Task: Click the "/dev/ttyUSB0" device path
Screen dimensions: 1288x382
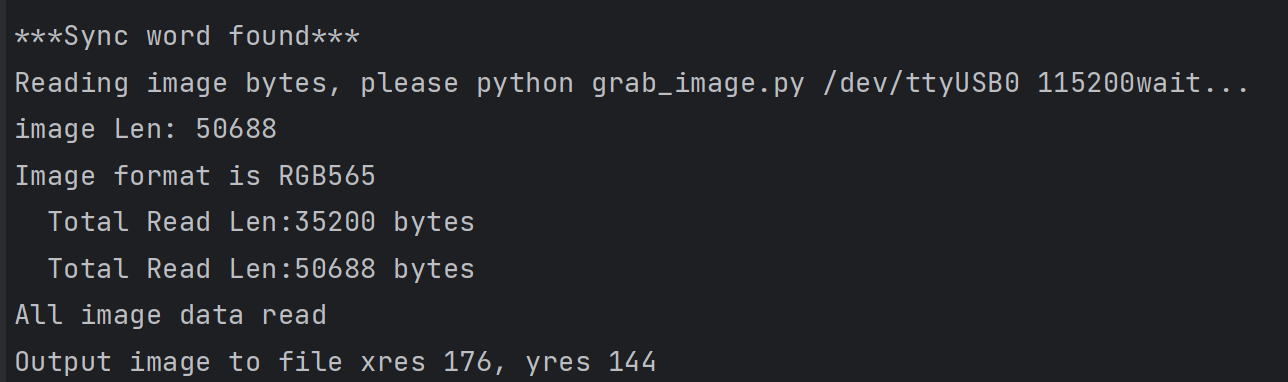Action: click(920, 83)
